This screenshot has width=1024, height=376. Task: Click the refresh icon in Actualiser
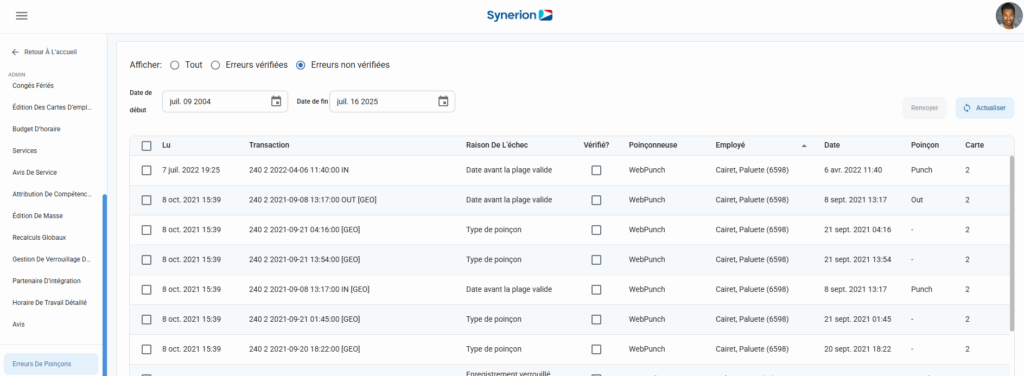(967, 108)
